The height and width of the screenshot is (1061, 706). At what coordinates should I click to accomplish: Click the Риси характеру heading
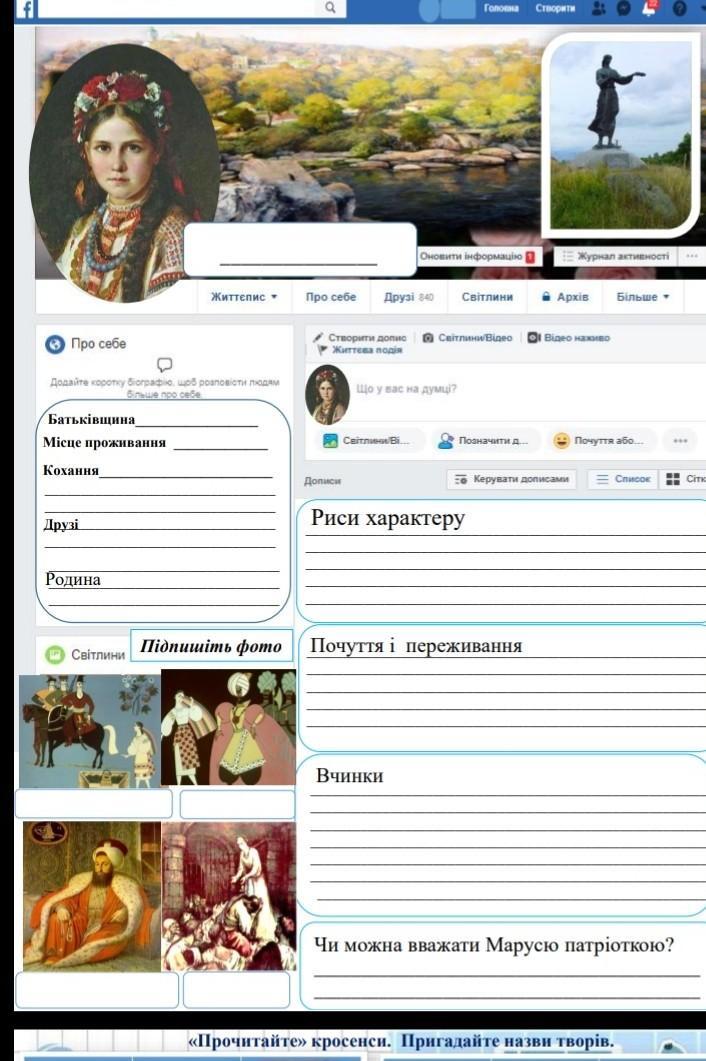[388, 518]
